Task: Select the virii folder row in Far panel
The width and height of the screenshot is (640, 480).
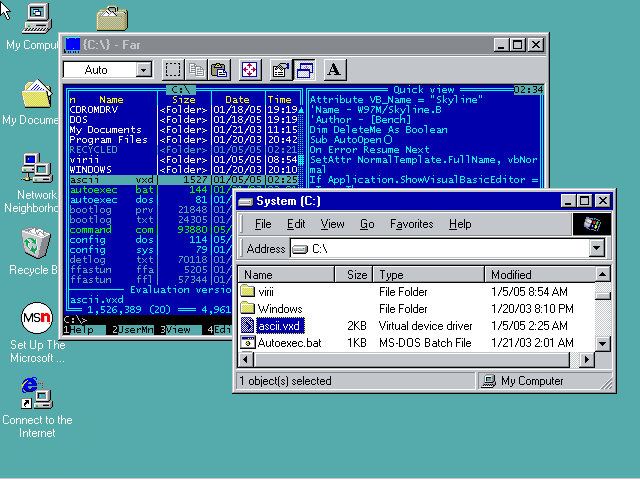Action: [x=184, y=159]
